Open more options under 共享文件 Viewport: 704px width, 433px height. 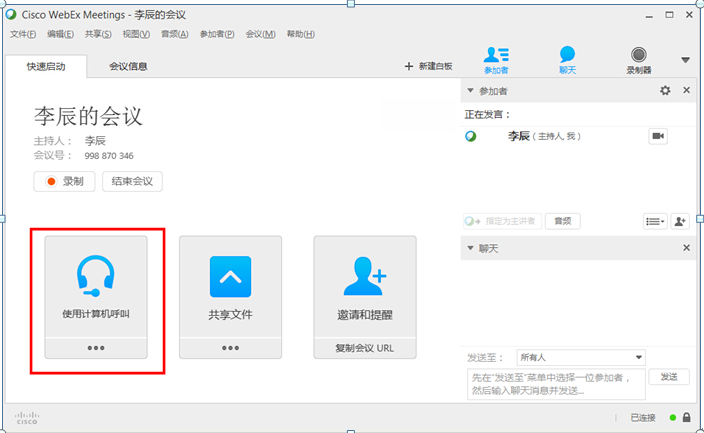(x=230, y=348)
